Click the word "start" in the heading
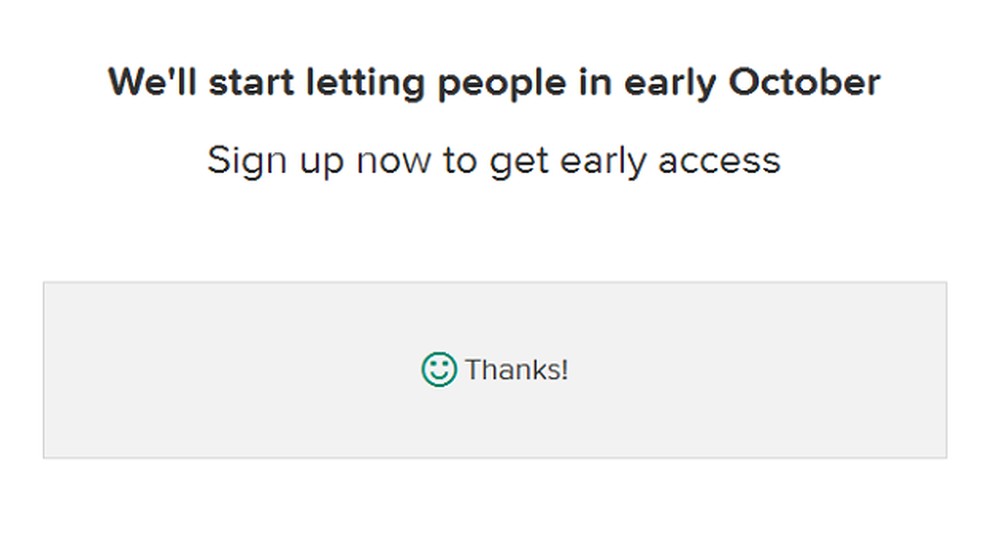The width and height of the screenshot is (984, 560). [244, 82]
